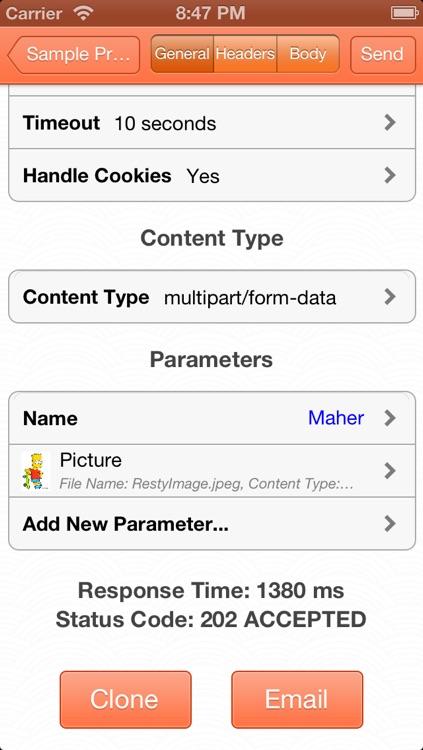The width and height of the screenshot is (423, 750).
Task: Tap the Picture parameter thumbnail image
Action: click(36, 471)
